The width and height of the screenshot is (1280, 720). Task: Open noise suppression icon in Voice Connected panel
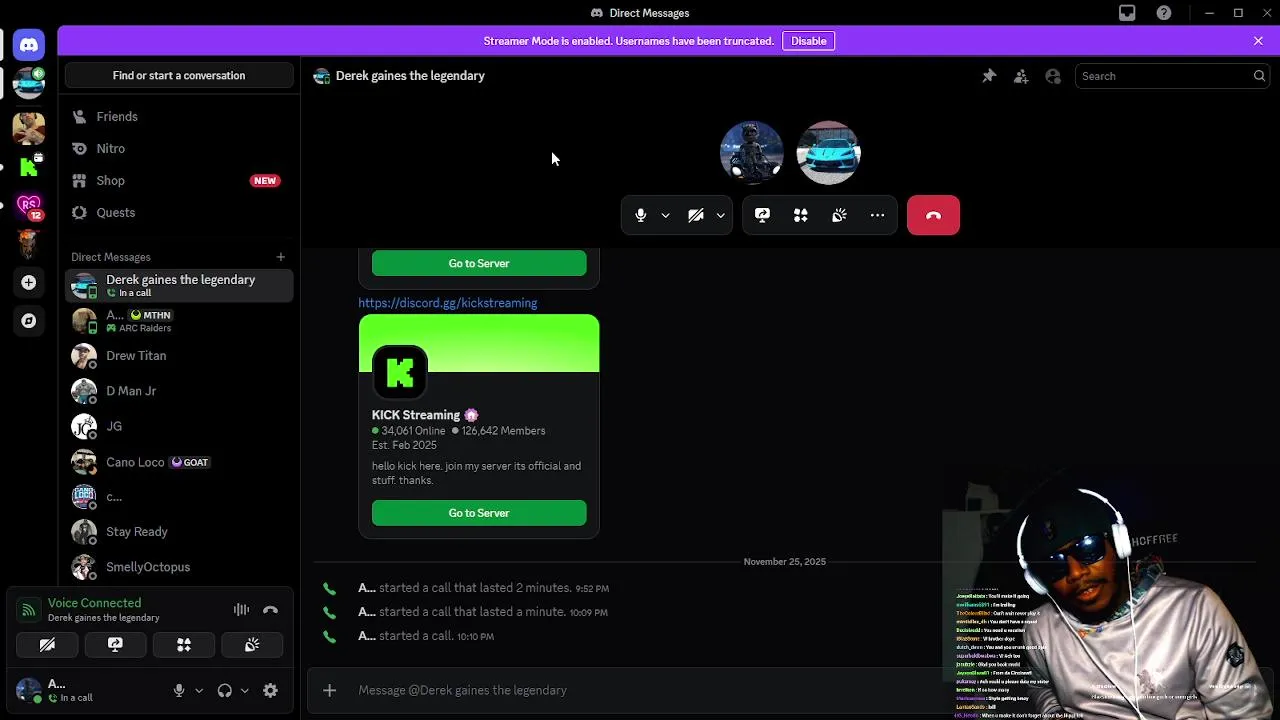(241, 610)
